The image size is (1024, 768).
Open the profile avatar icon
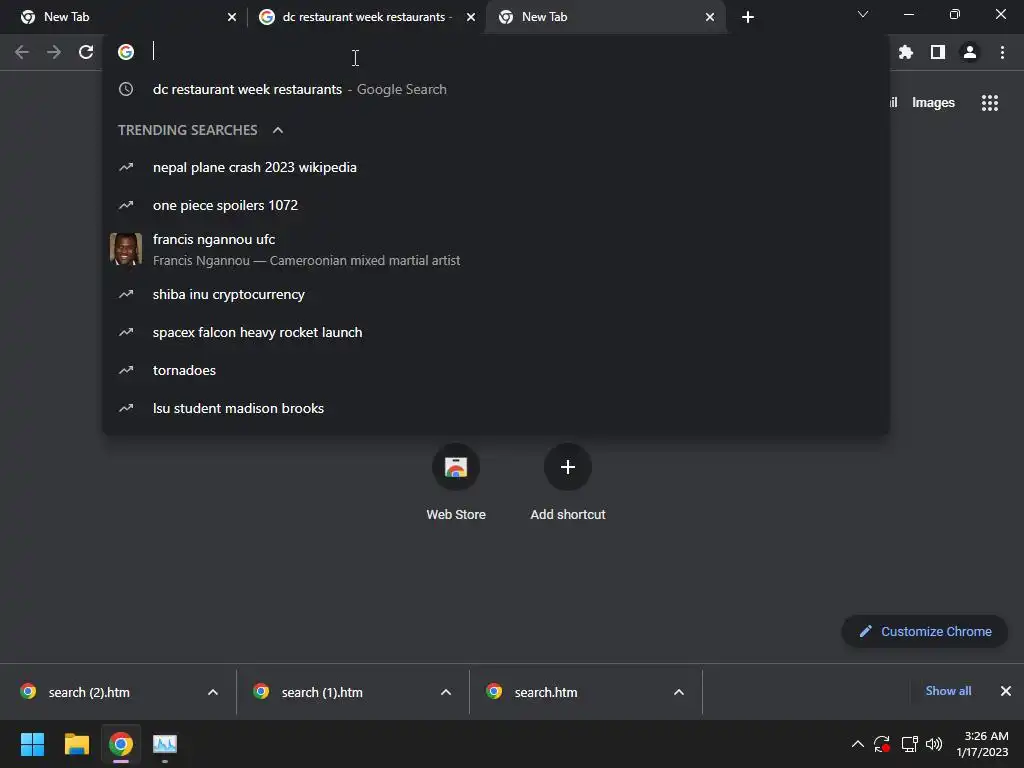970,52
